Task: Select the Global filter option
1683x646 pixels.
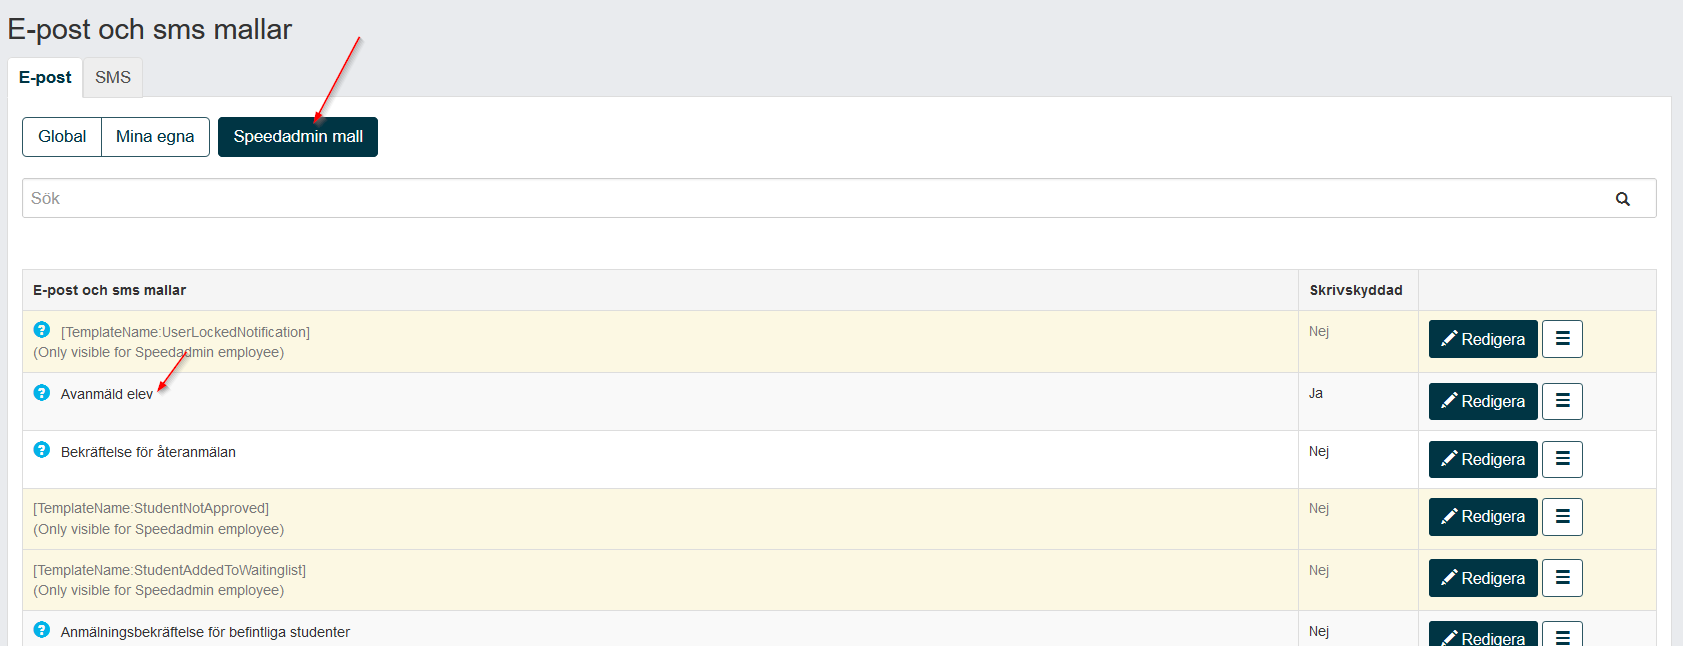Action: point(62,137)
